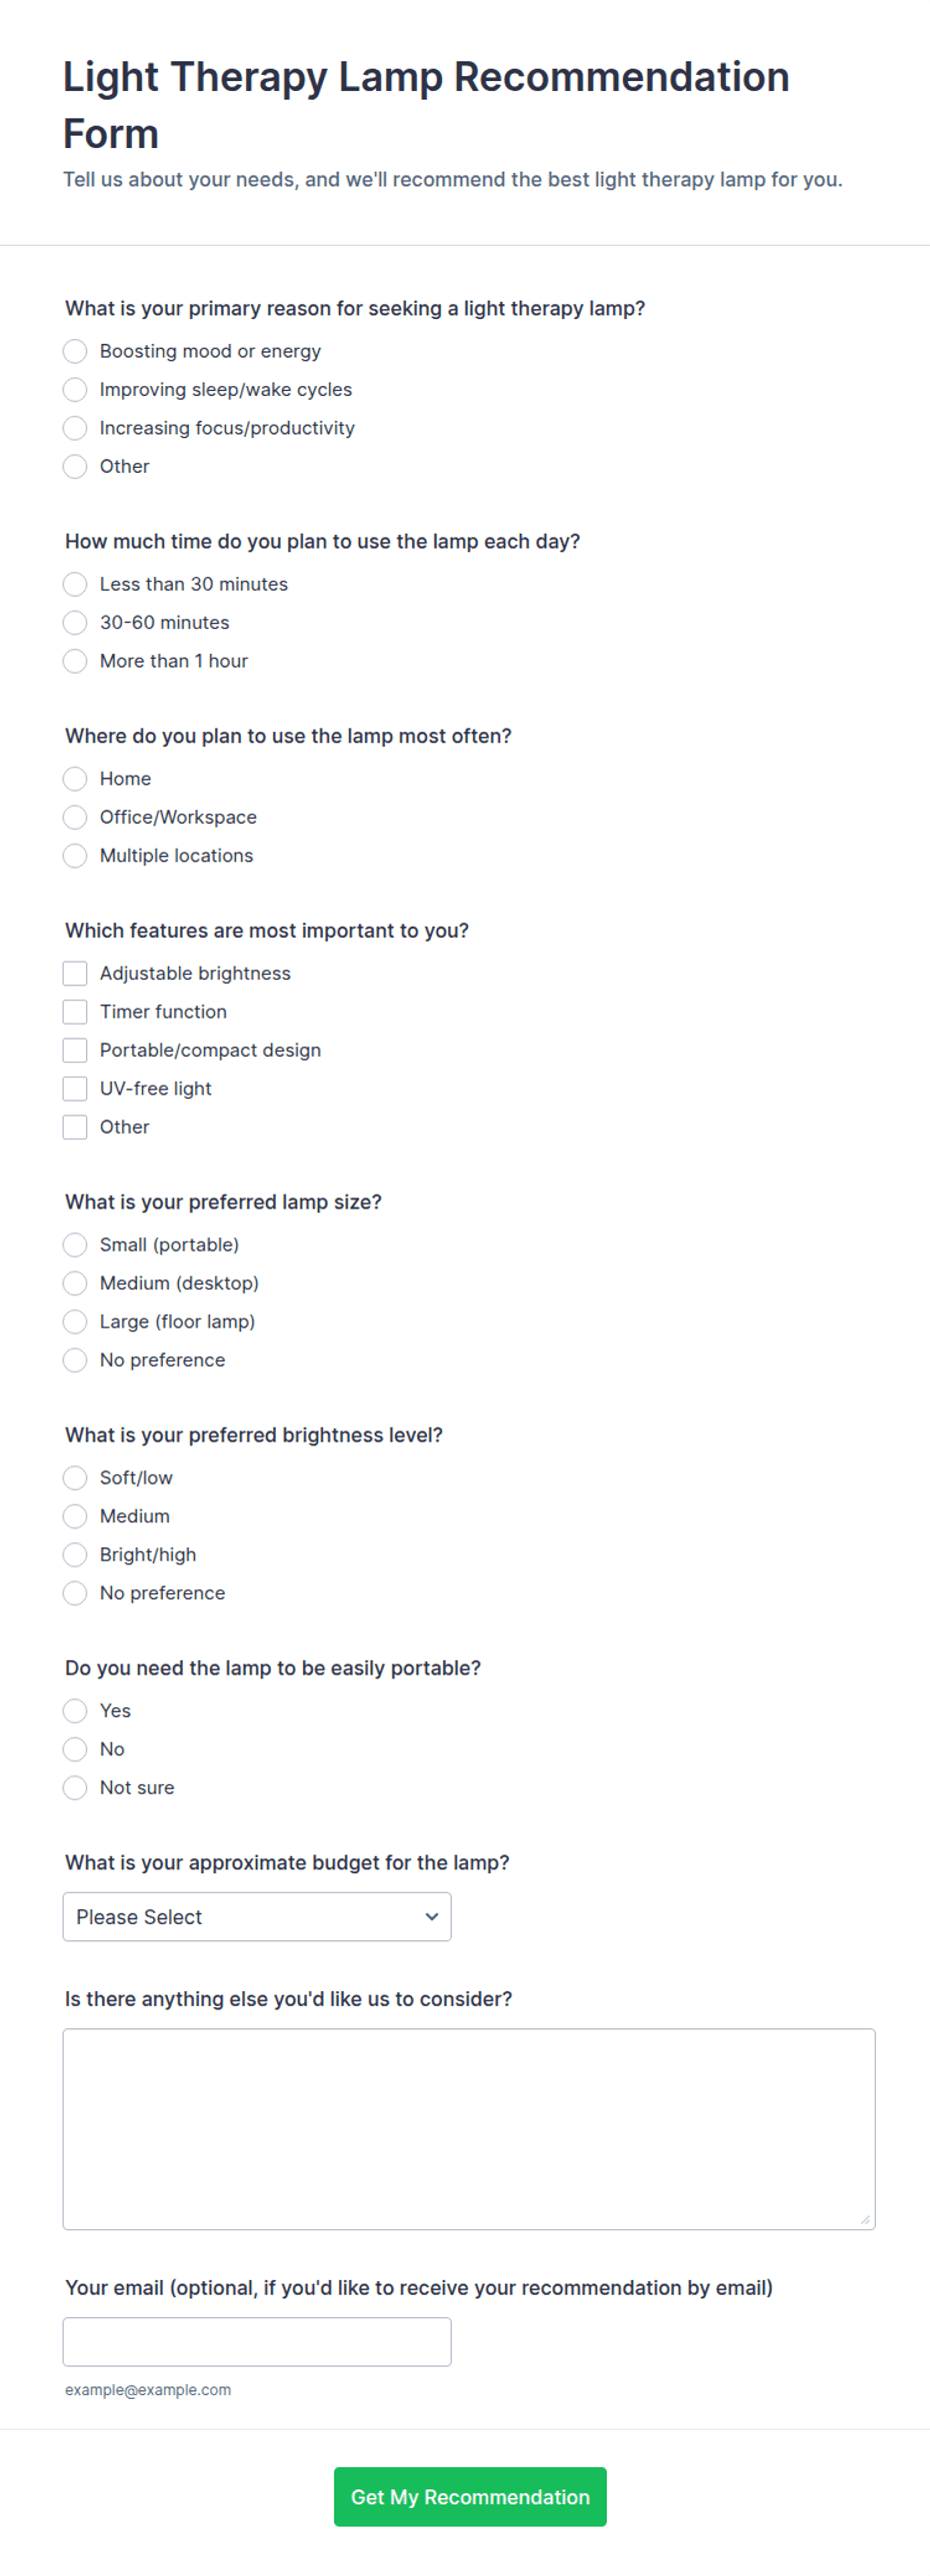The image size is (930, 2576).
Task: Choose 'Soft/low' brightness option
Action: 75,1477
